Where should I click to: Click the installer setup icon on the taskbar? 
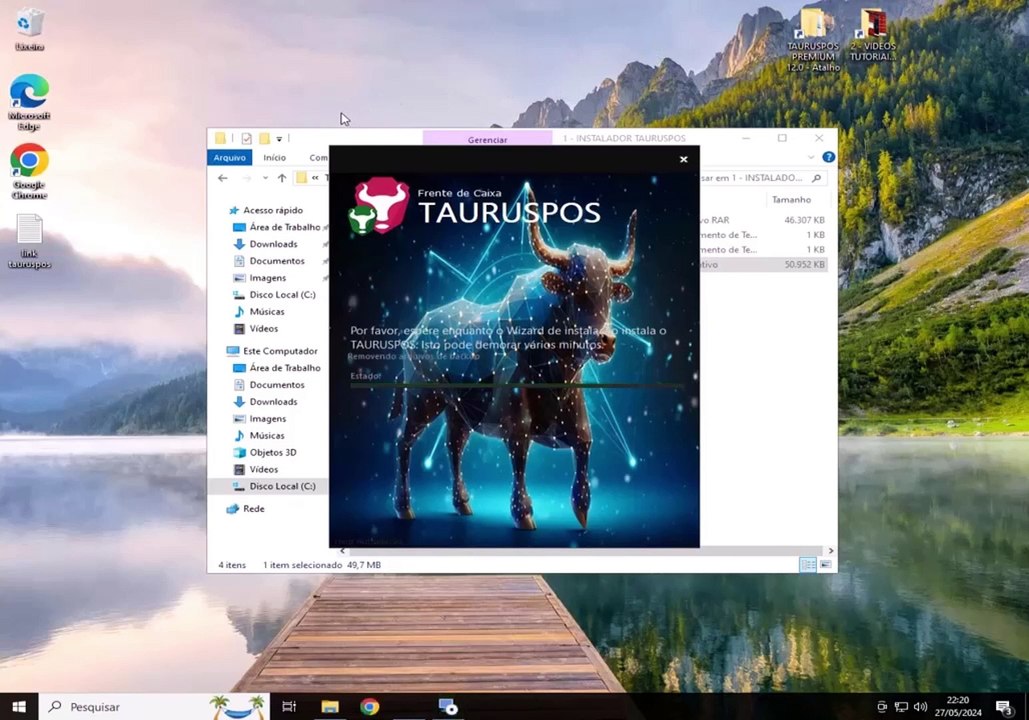pyautogui.click(x=448, y=706)
